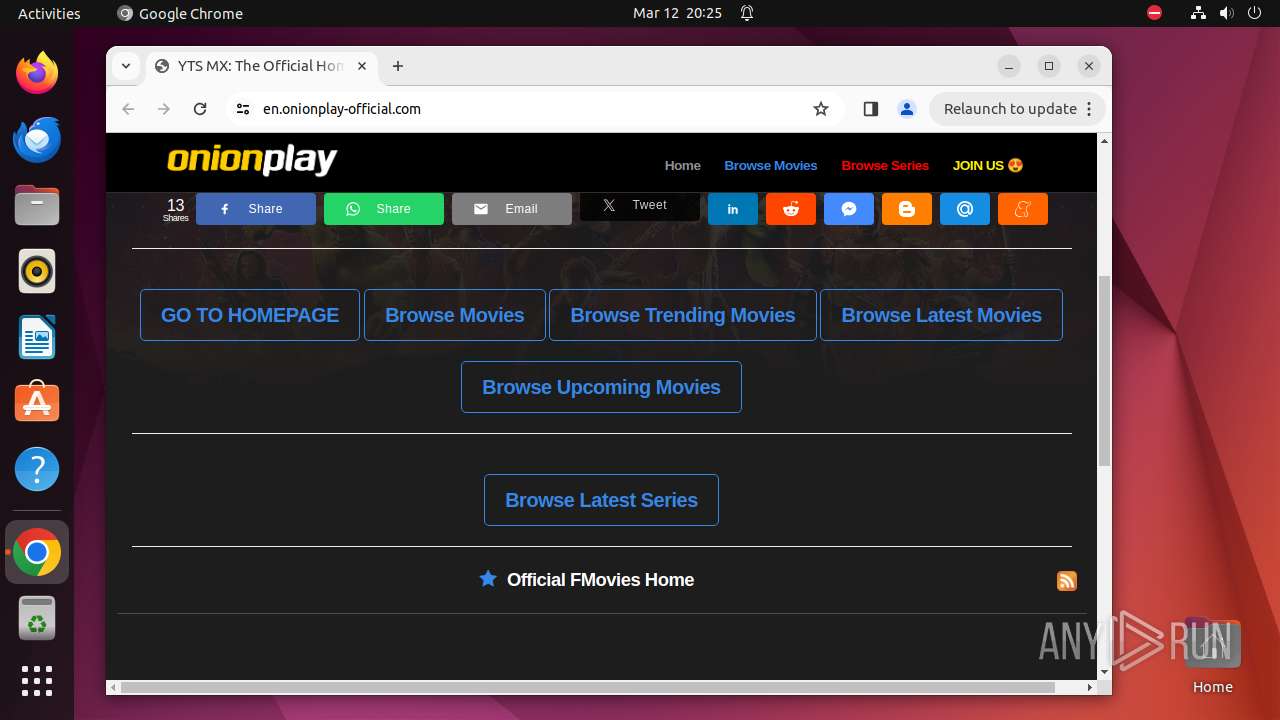Click Browse Latest Series button
Image resolution: width=1280 pixels, height=720 pixels.
pyautogui.click(x=601, y=500)
